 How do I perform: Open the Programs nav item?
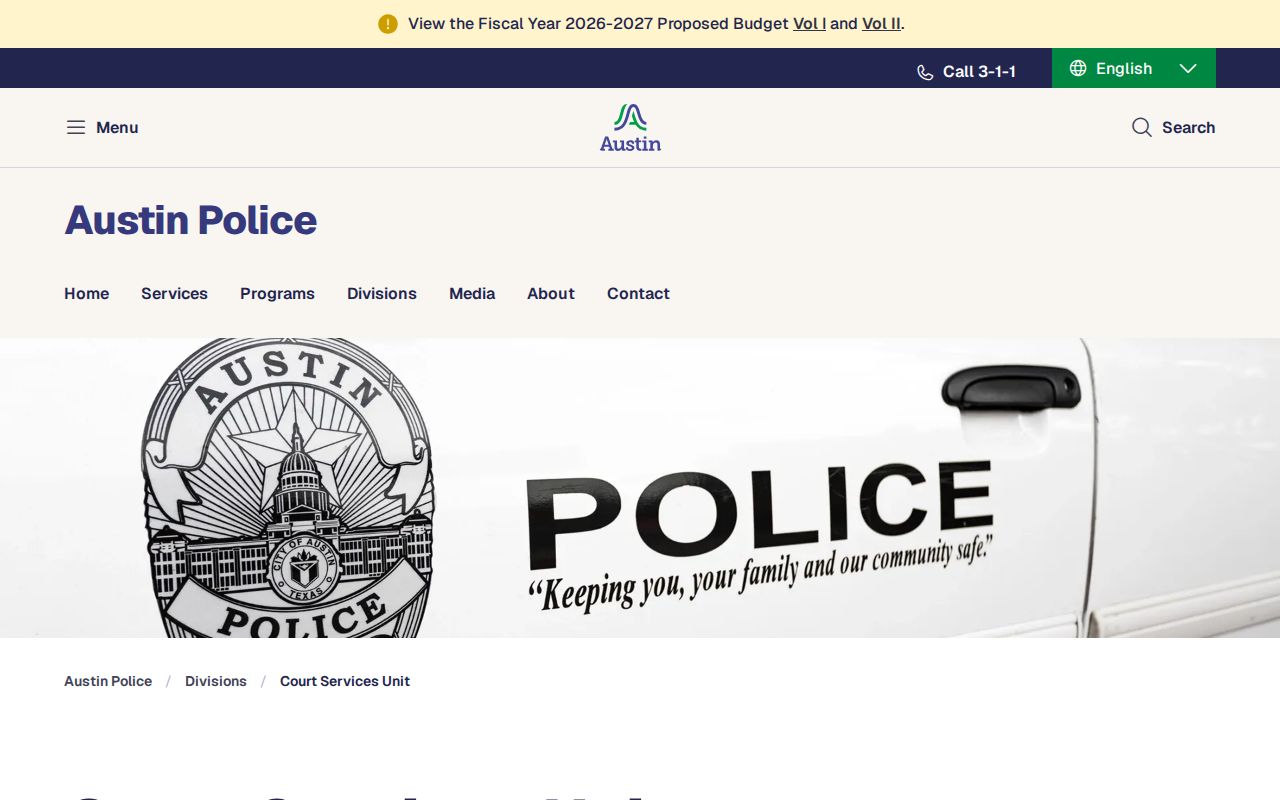pos(277,293)
